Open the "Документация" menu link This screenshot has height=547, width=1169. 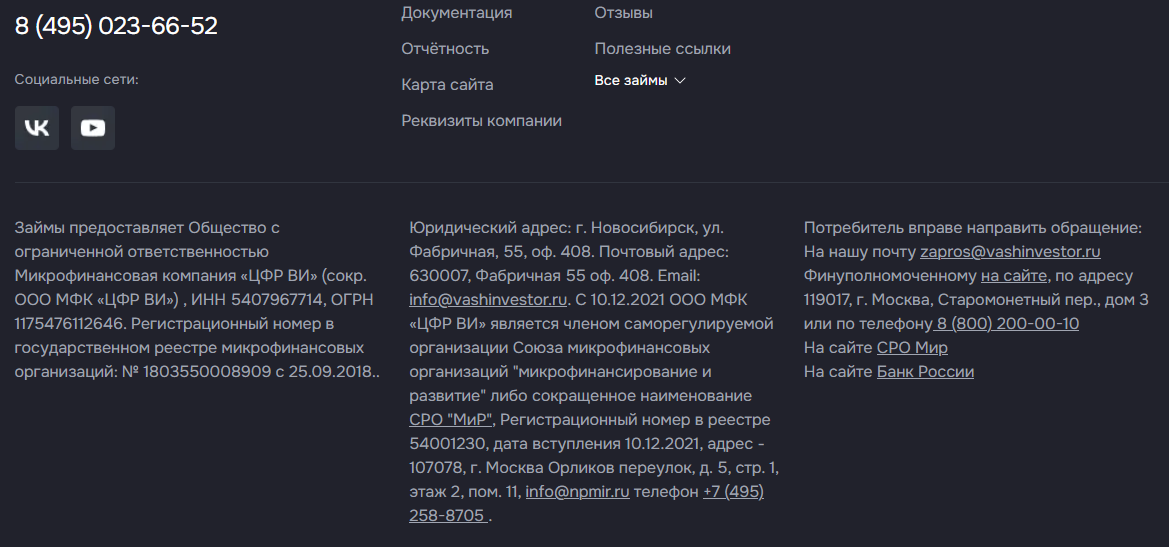tap(456, 13)
